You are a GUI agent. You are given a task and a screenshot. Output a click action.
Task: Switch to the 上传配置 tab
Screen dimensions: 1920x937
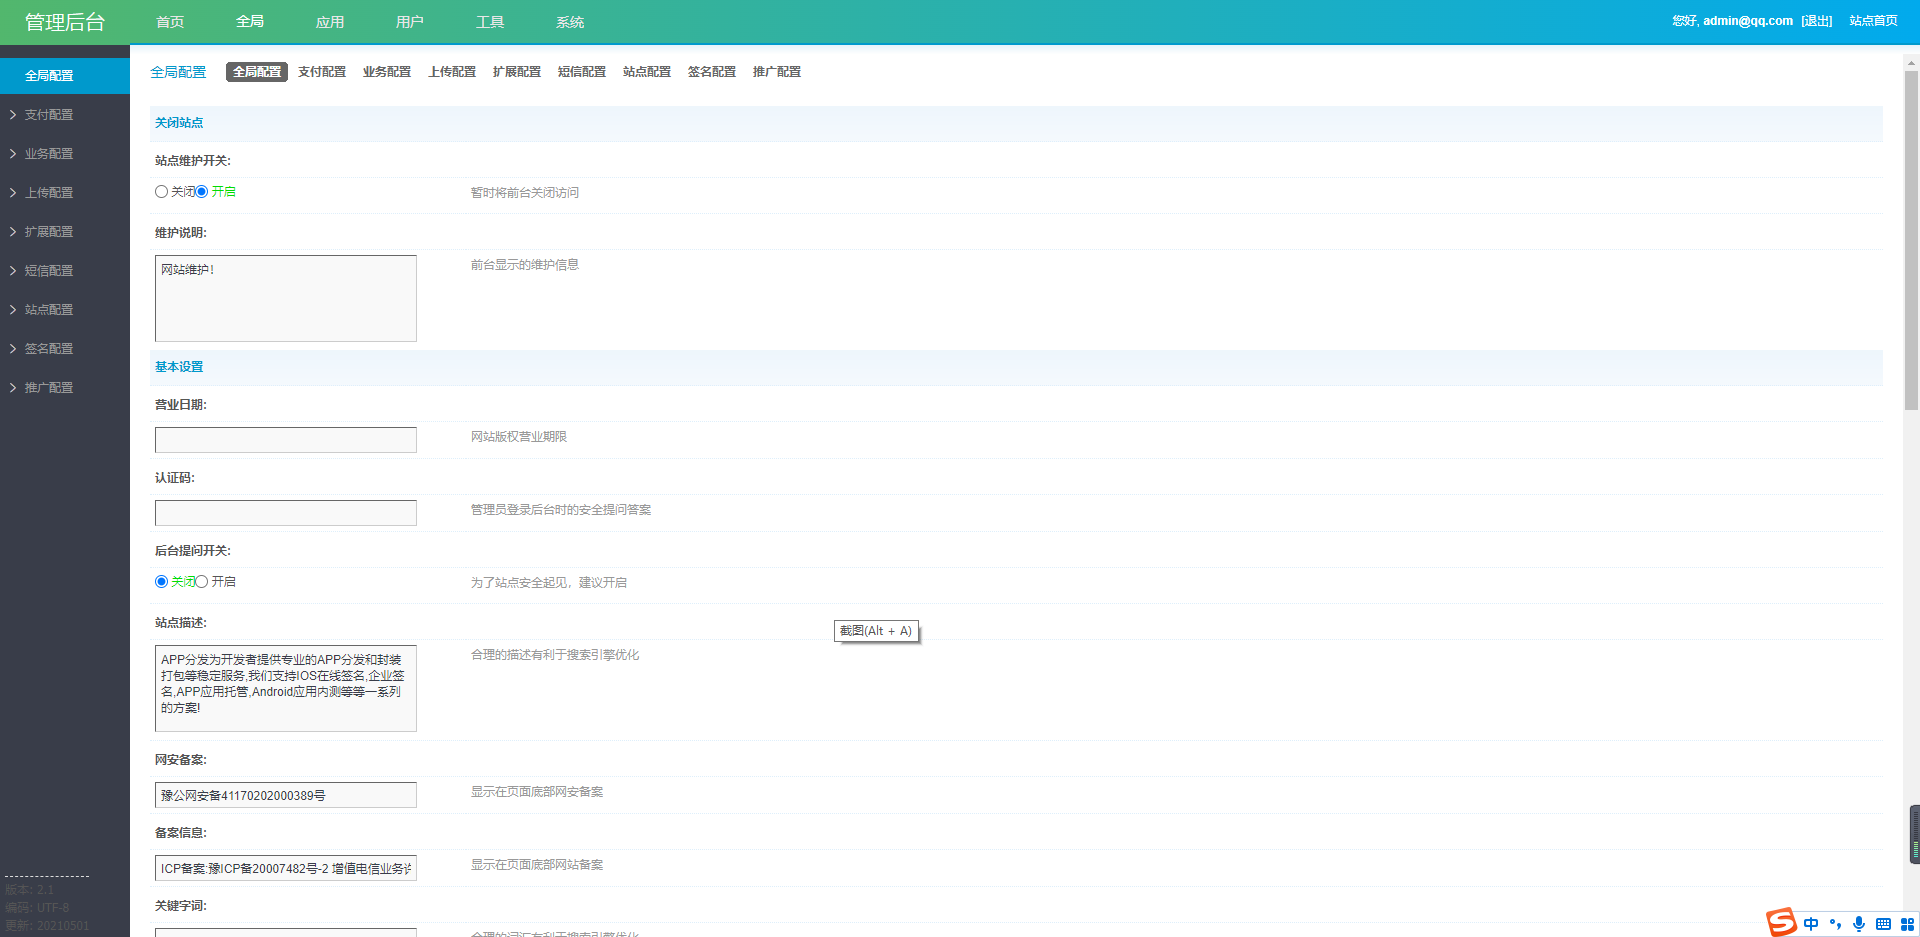(x=452, y=72)
